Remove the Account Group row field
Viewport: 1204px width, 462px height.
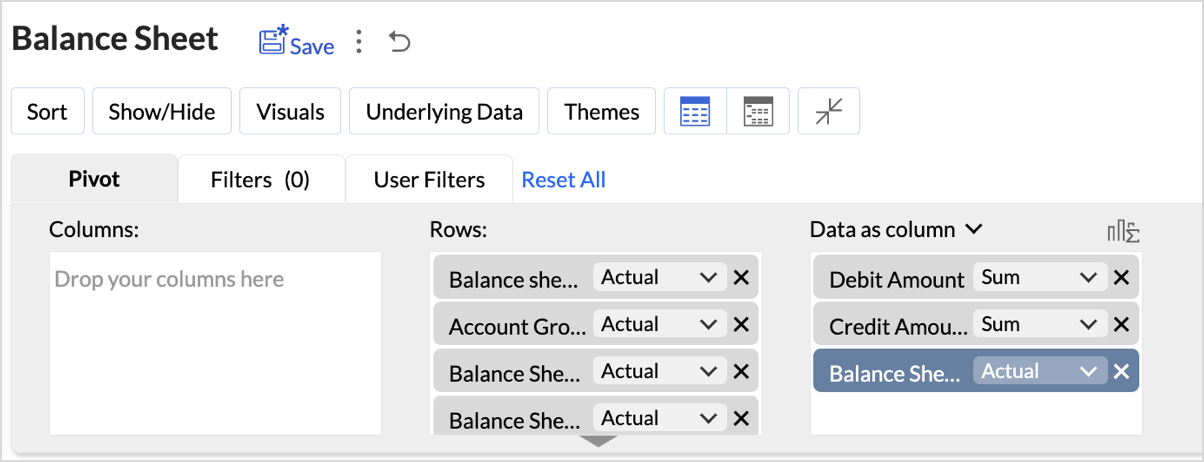741,324
